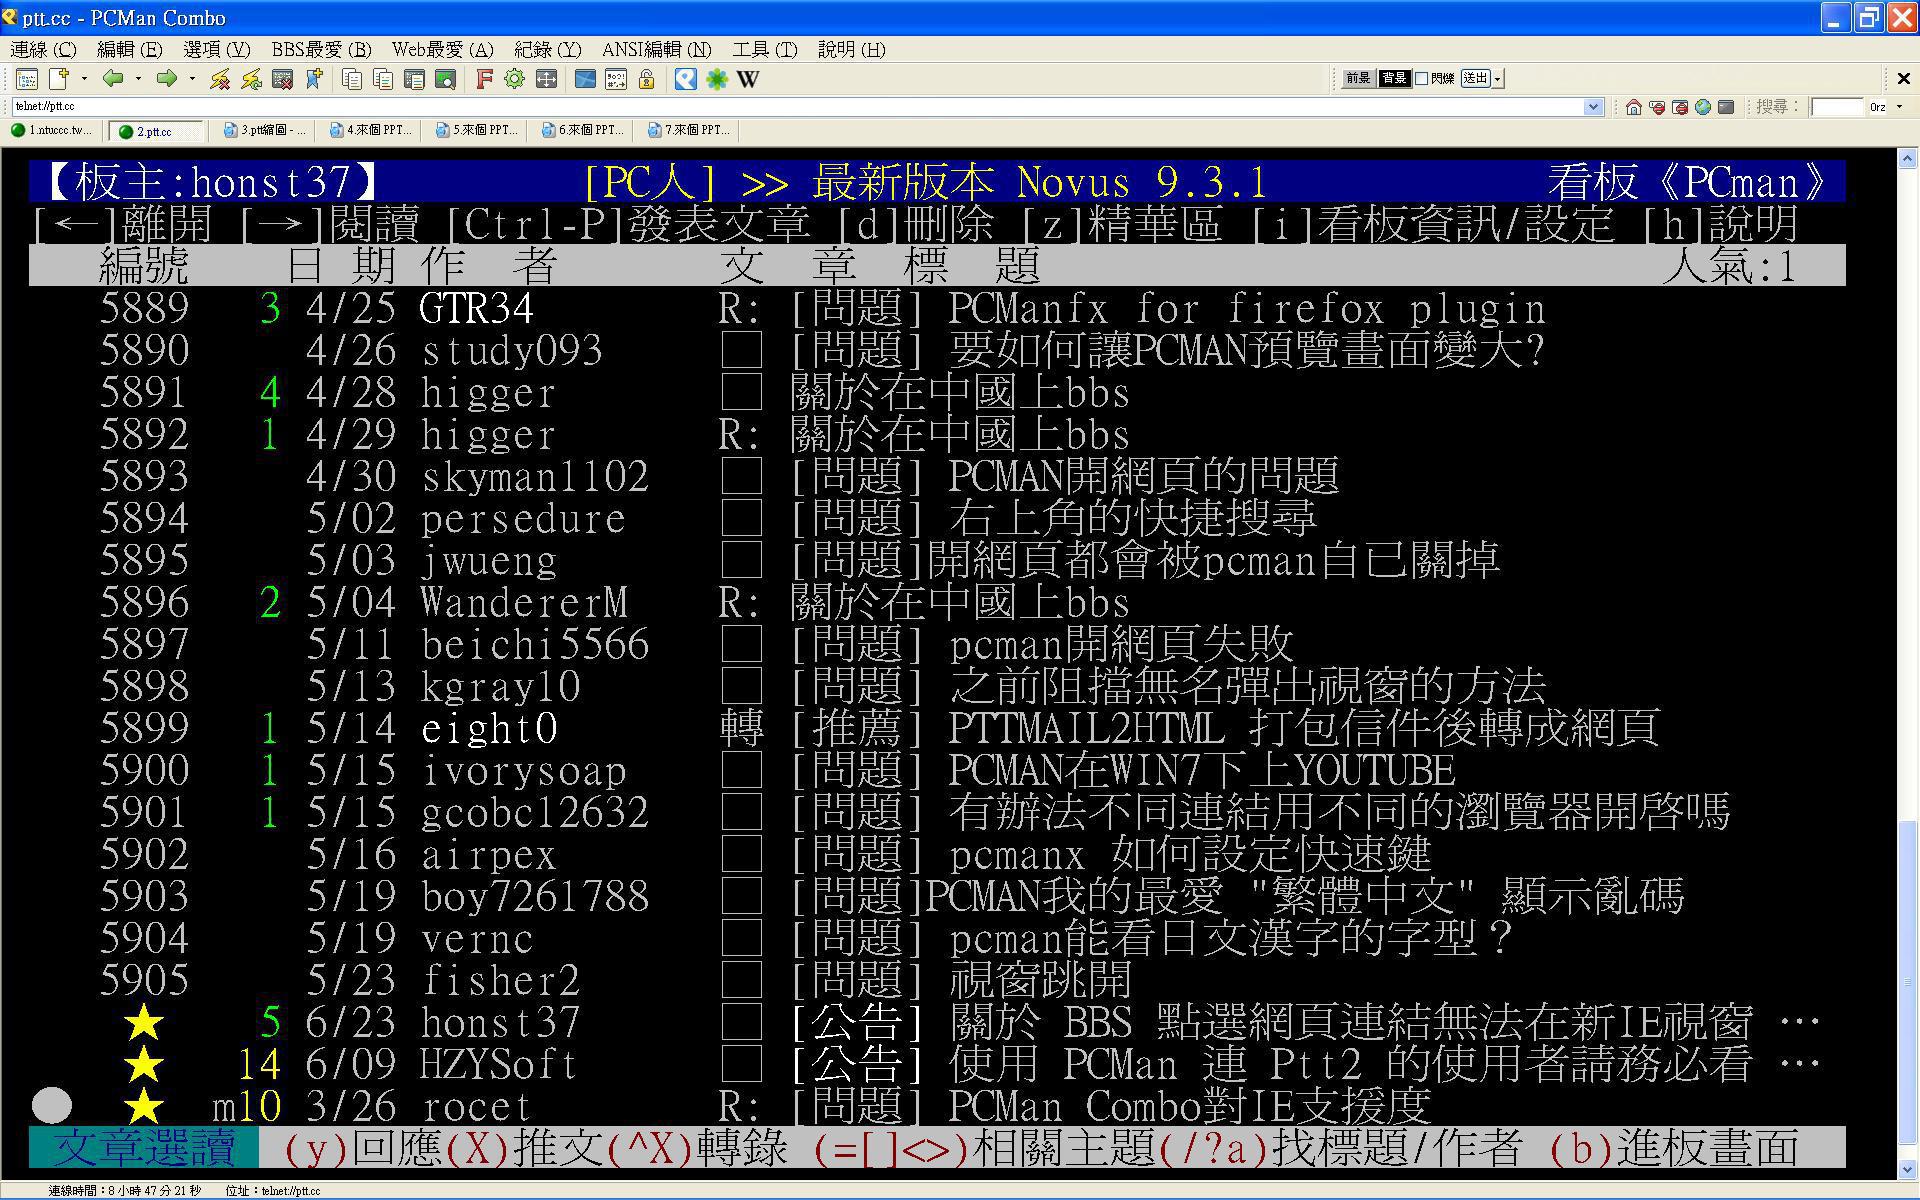Expand the address bar dropdown

click(x=1594, y=107)
